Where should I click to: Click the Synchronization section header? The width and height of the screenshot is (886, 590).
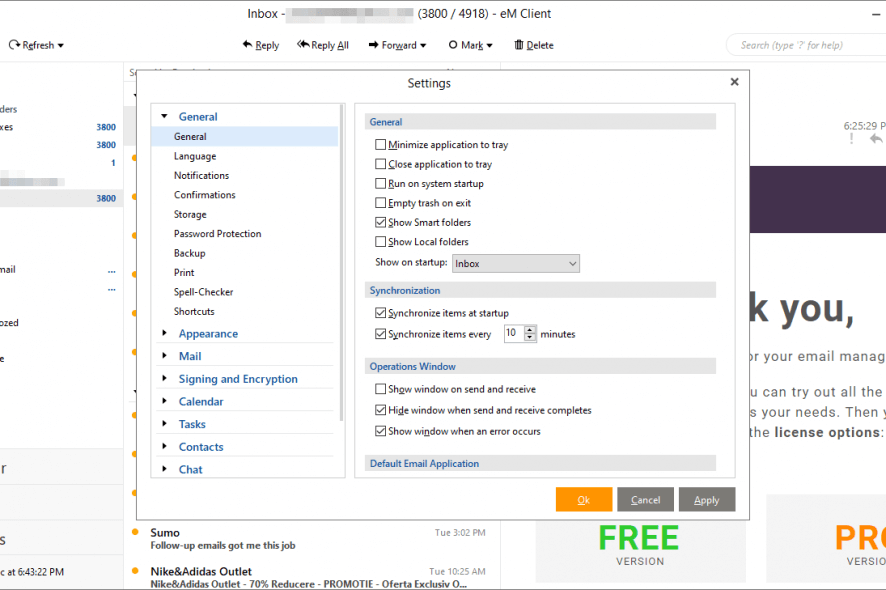[x=540, y=290]
